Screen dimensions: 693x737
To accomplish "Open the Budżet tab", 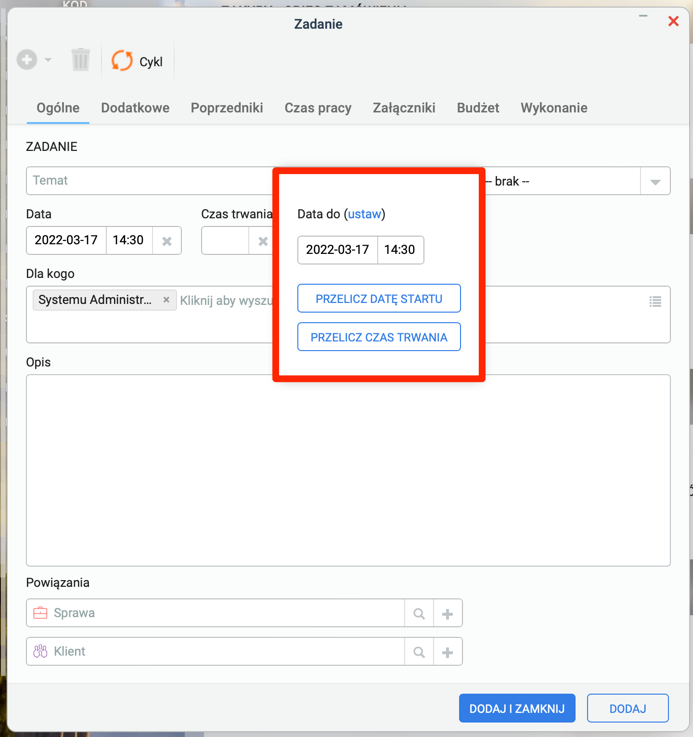I will point(478,108).
